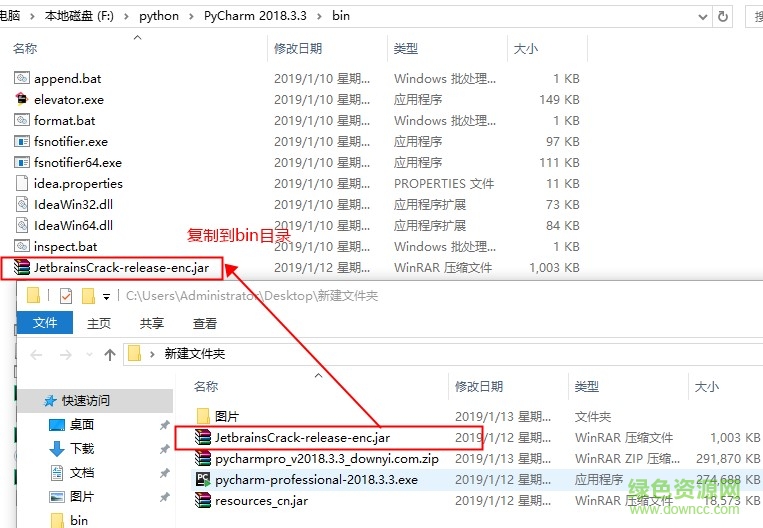Open the recent locations dropdown arrow

point(89,354)
